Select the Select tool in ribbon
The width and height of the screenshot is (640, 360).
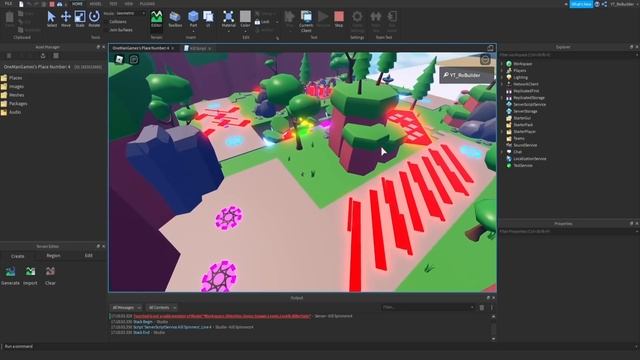[51, 19]
